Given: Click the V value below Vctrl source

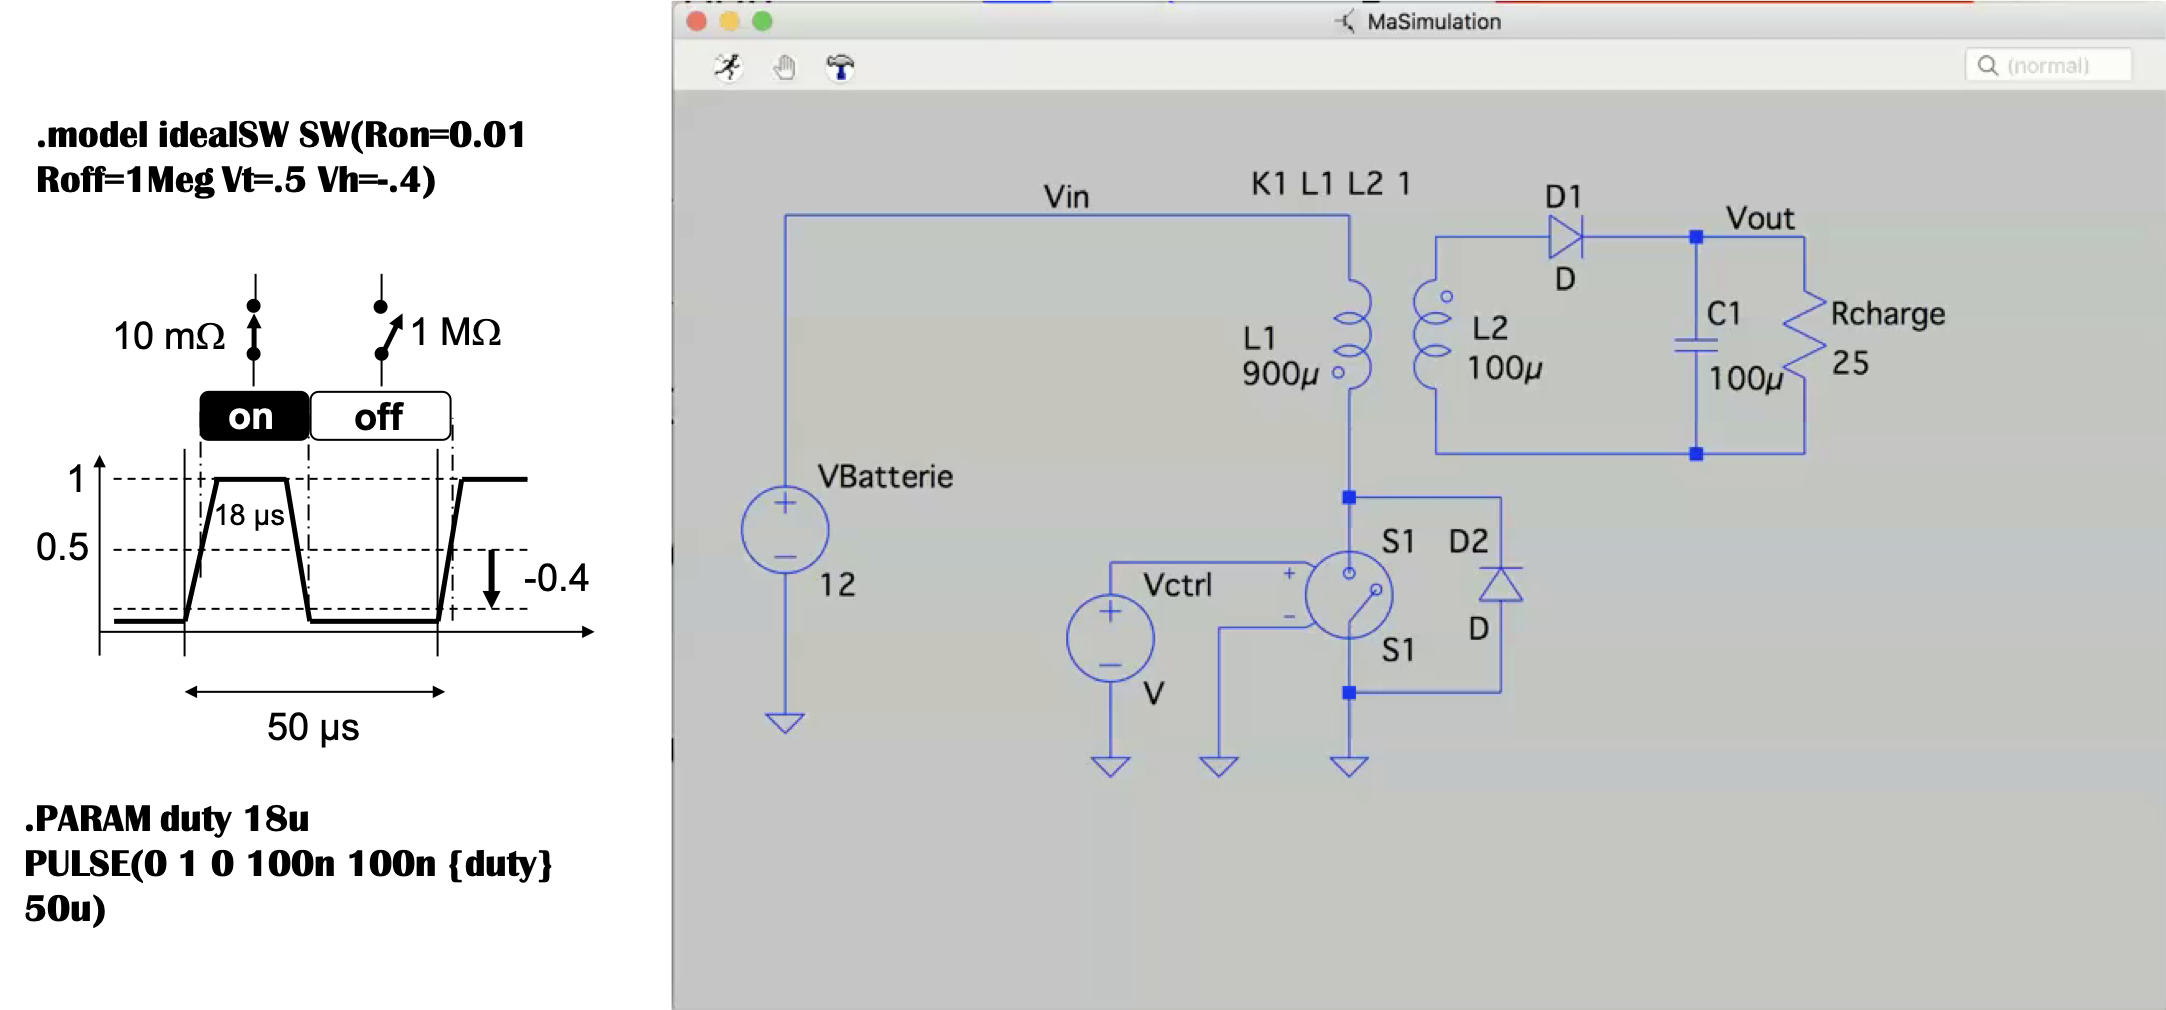Looking at the screenshot, I should [1154, 692].
